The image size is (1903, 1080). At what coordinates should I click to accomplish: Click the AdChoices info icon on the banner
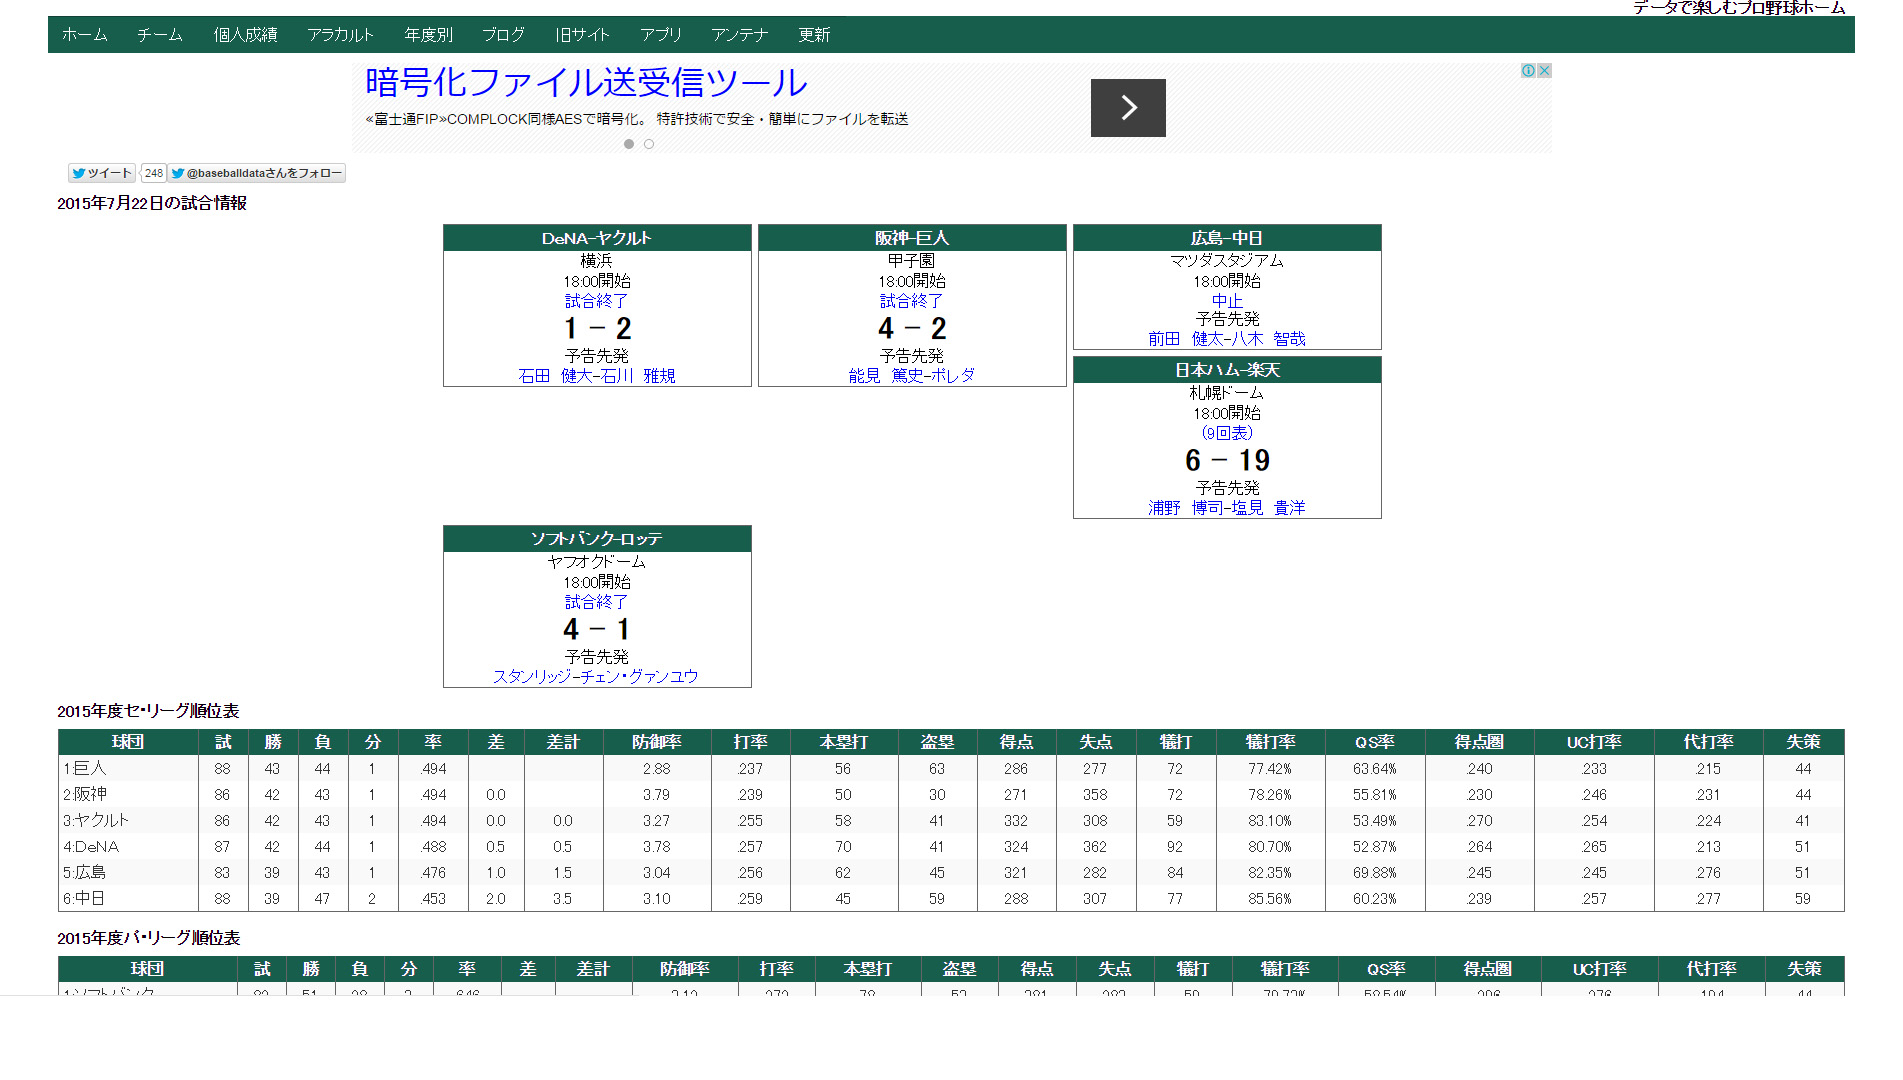tap(1528, 70)
